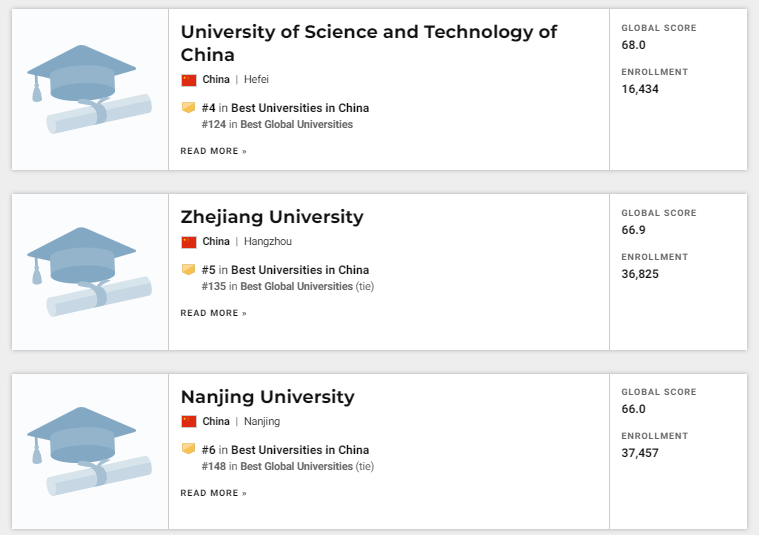Open Best Global Universities link for #135

[x=297, y=287]
